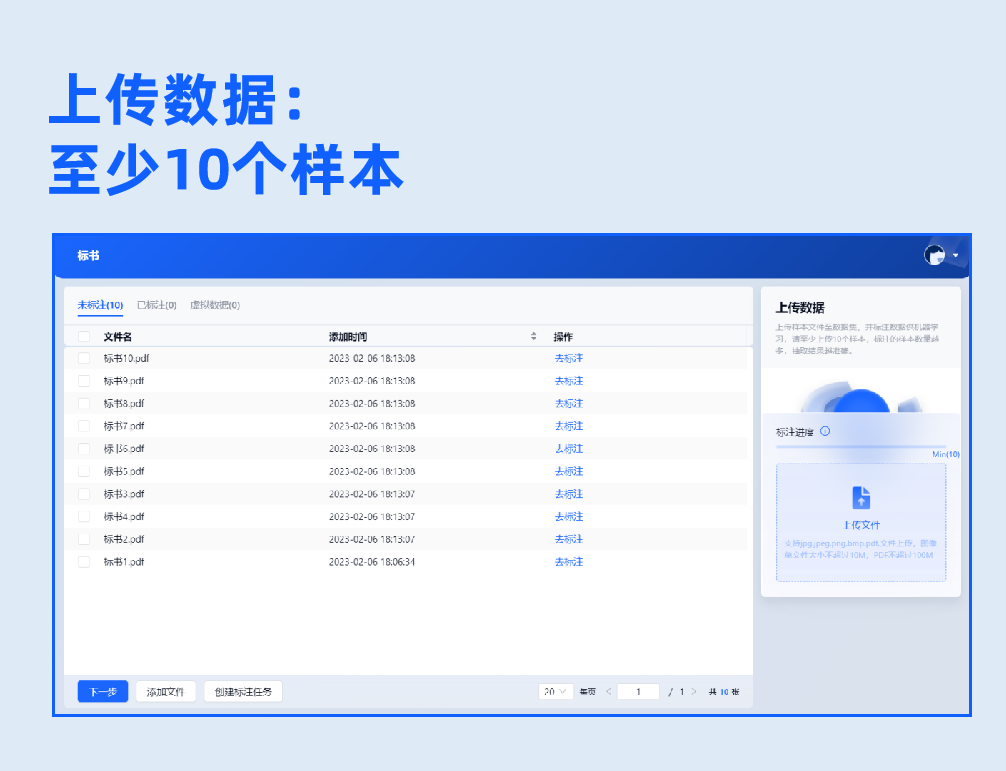Select file name 标书2.pdf
This screenshot has width=1006, height=771.
click(x=124, y=539)
